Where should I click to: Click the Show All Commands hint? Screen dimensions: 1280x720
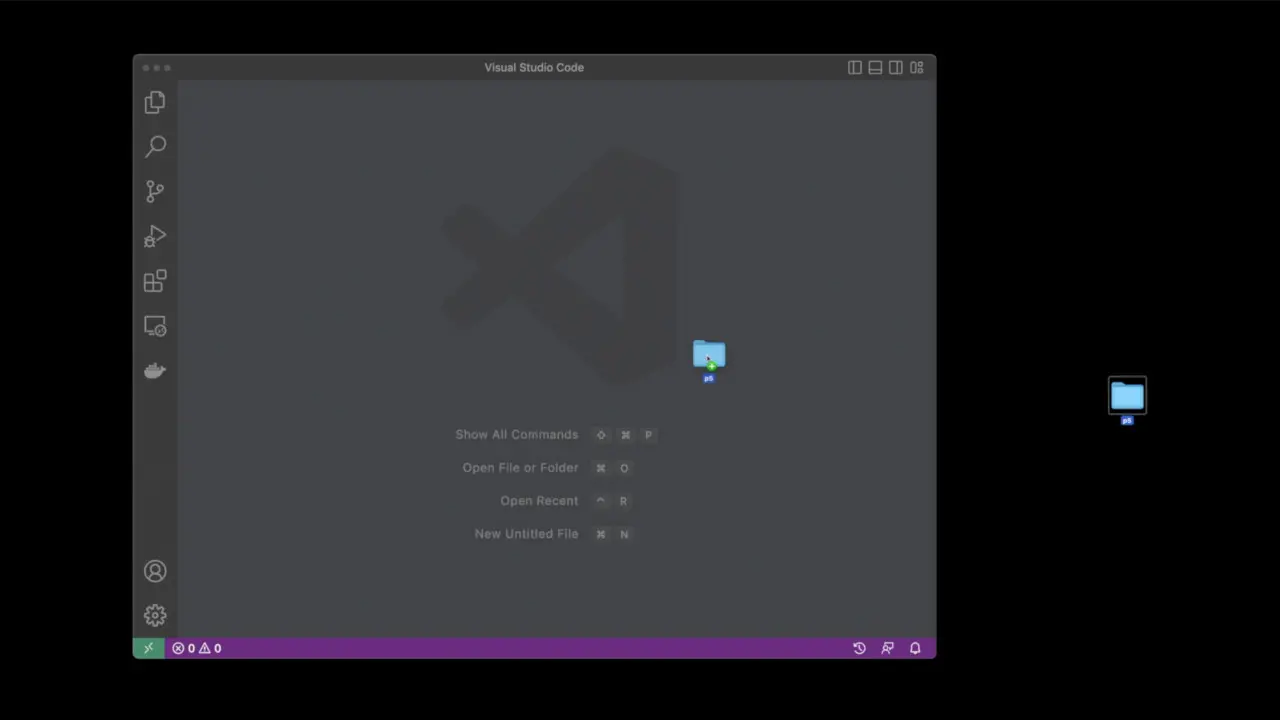coord(516,435)
